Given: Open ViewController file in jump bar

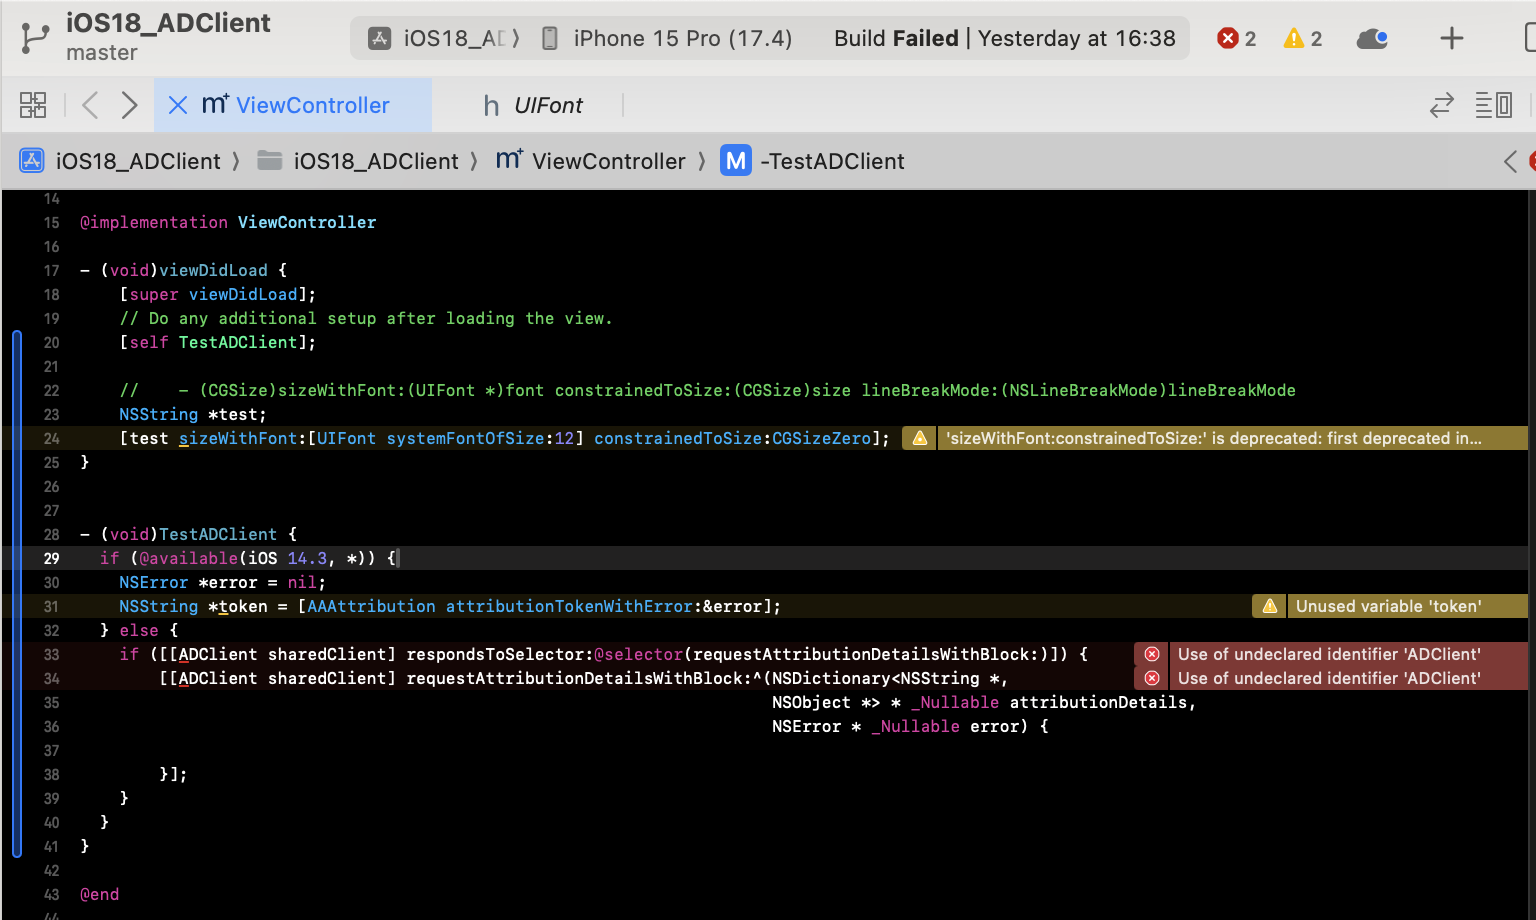Looking at the screenshot, I should pos(591,161).
